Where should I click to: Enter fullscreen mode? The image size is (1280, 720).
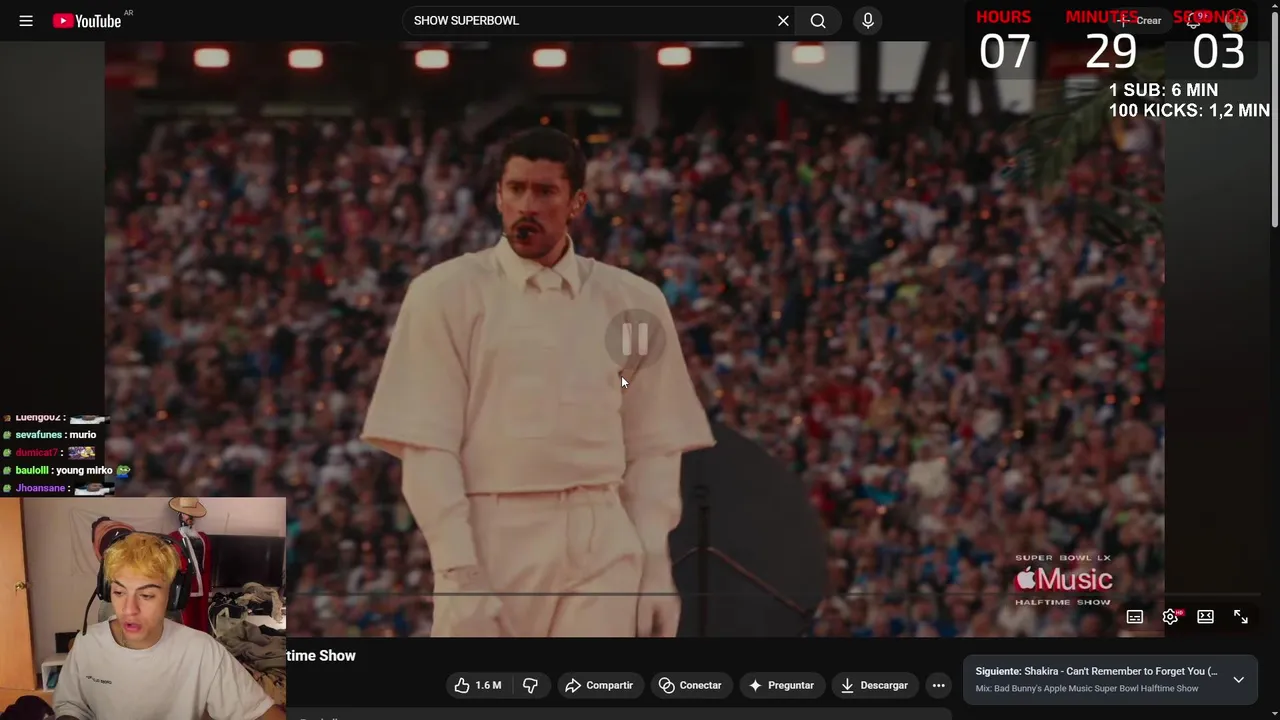(1241, 617)
